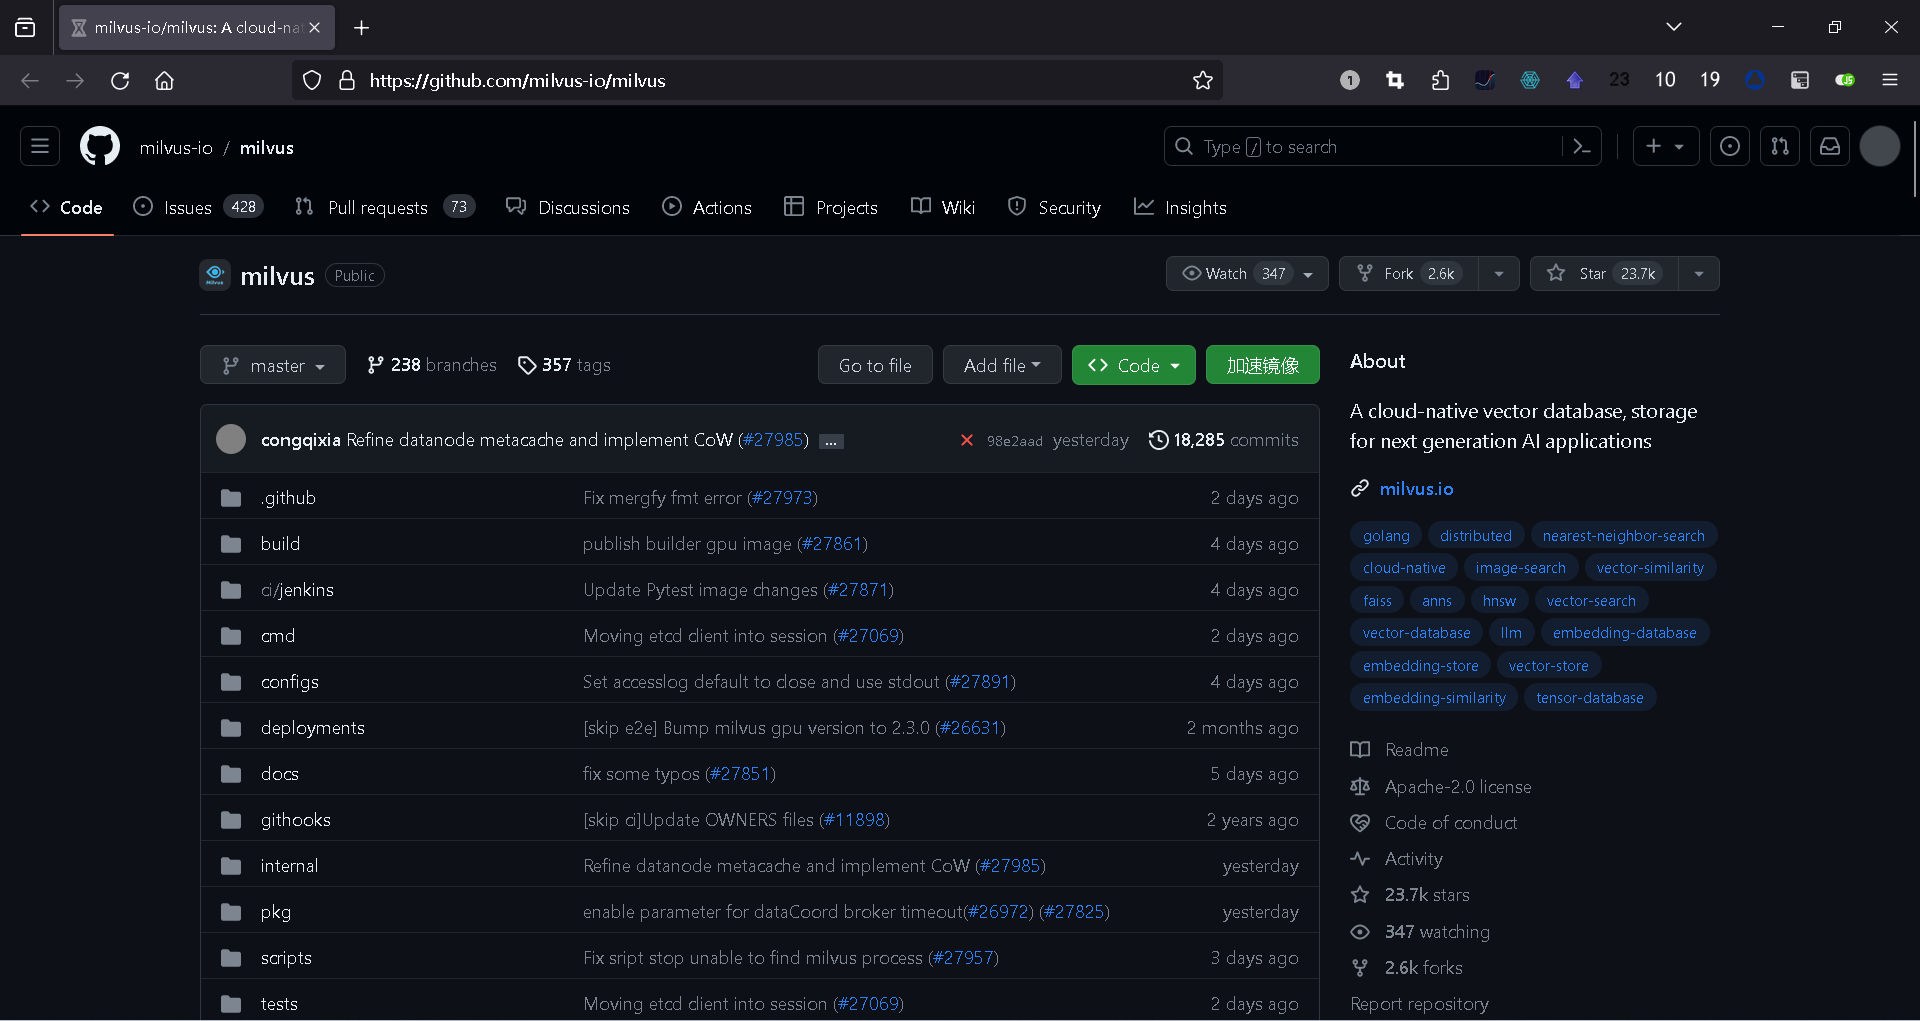View 238 branches link
The height and width of the screenshot is (1021, 1920).
(x=432, y=366)
